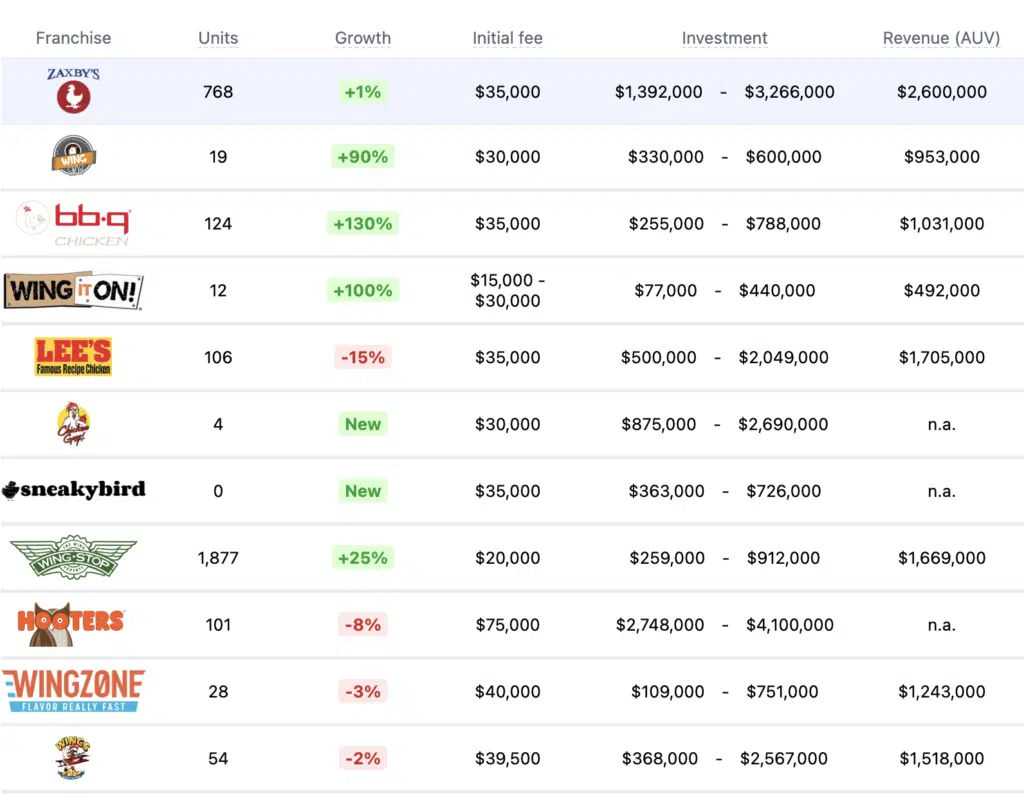Click the New badge for sneakybird
Screen dimensions: 1024x801
(363, 491)
